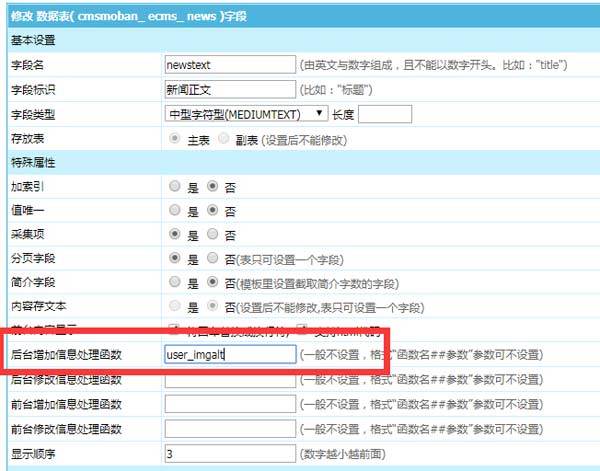Select 是 for 加索引
This screenshot has width=600, height=471.
click(x=174, y=186)
